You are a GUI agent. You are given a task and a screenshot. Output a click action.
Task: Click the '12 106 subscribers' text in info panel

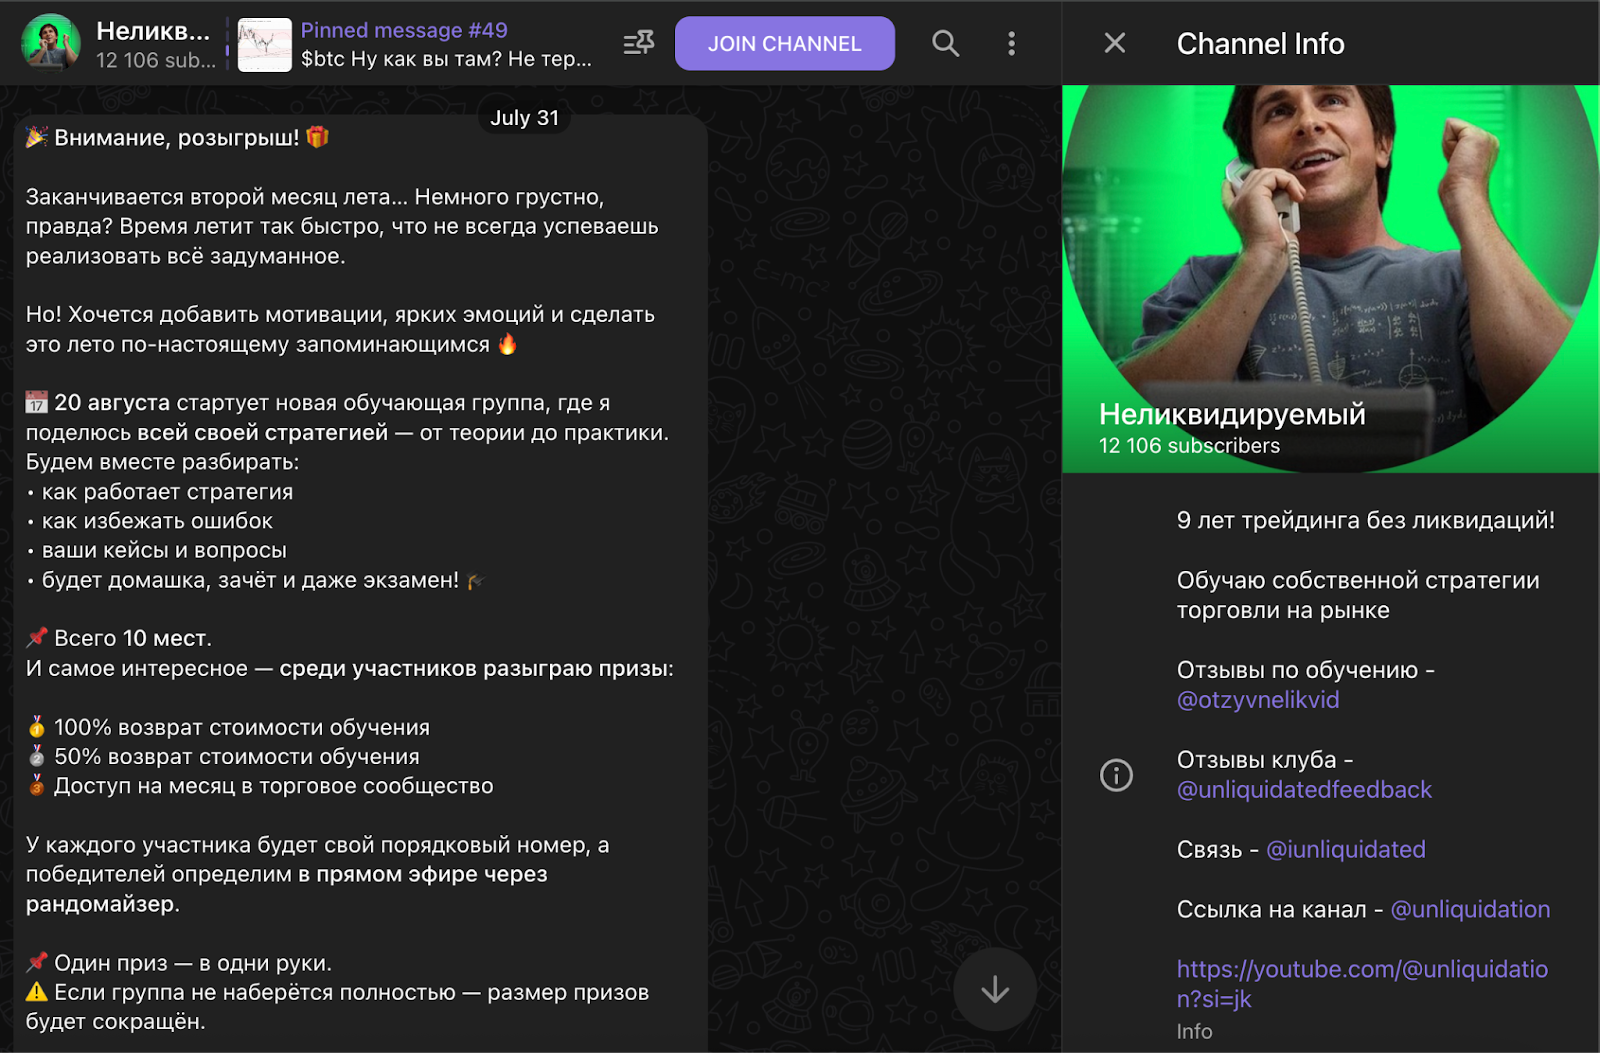coord(1189,446)
